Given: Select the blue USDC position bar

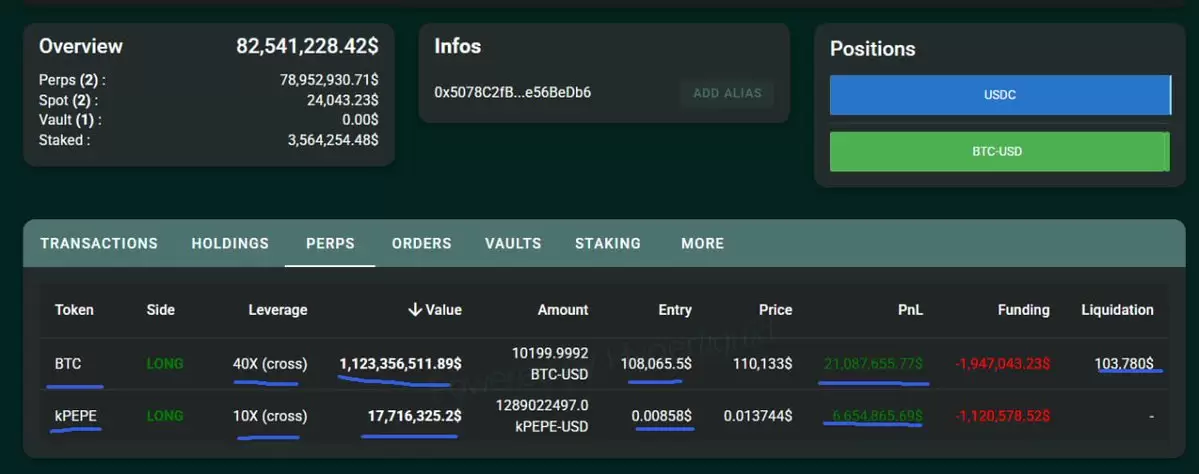Looking at the screenshot, I should pos(1000,96).
